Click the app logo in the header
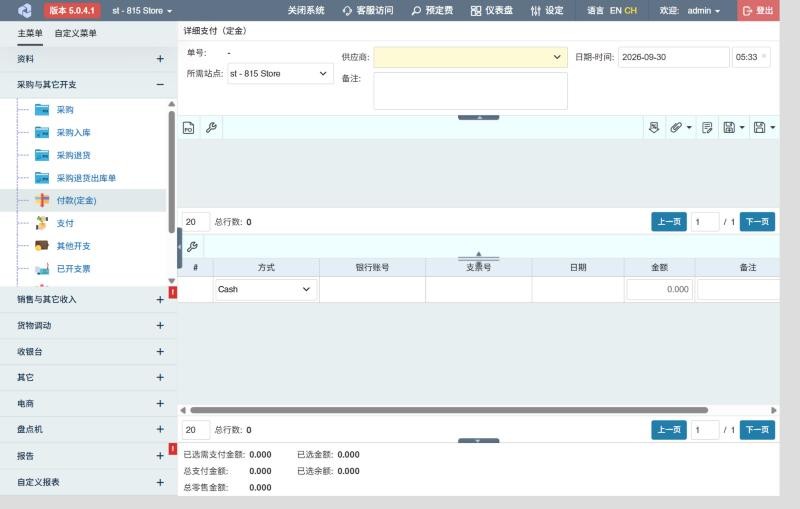The height and width of the screenshot is (509, 800). [x=24, y=10]
